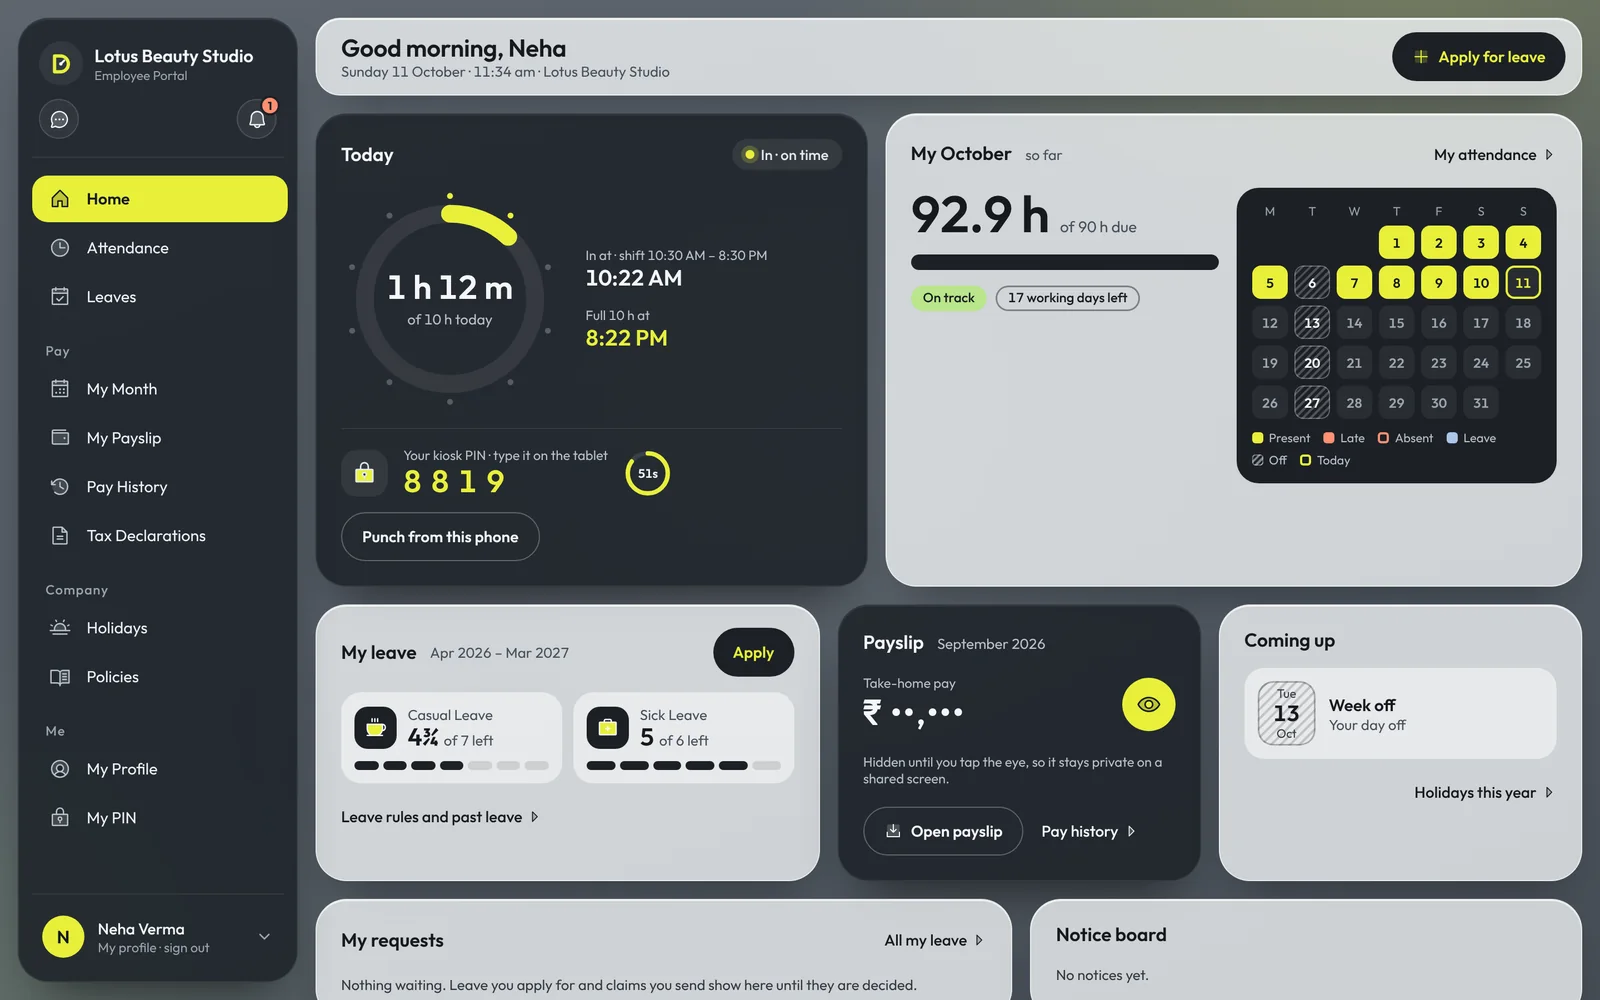The image size is (1600, 1000).
Task: Click the My Profile person icon
Action: coord(60,769)
